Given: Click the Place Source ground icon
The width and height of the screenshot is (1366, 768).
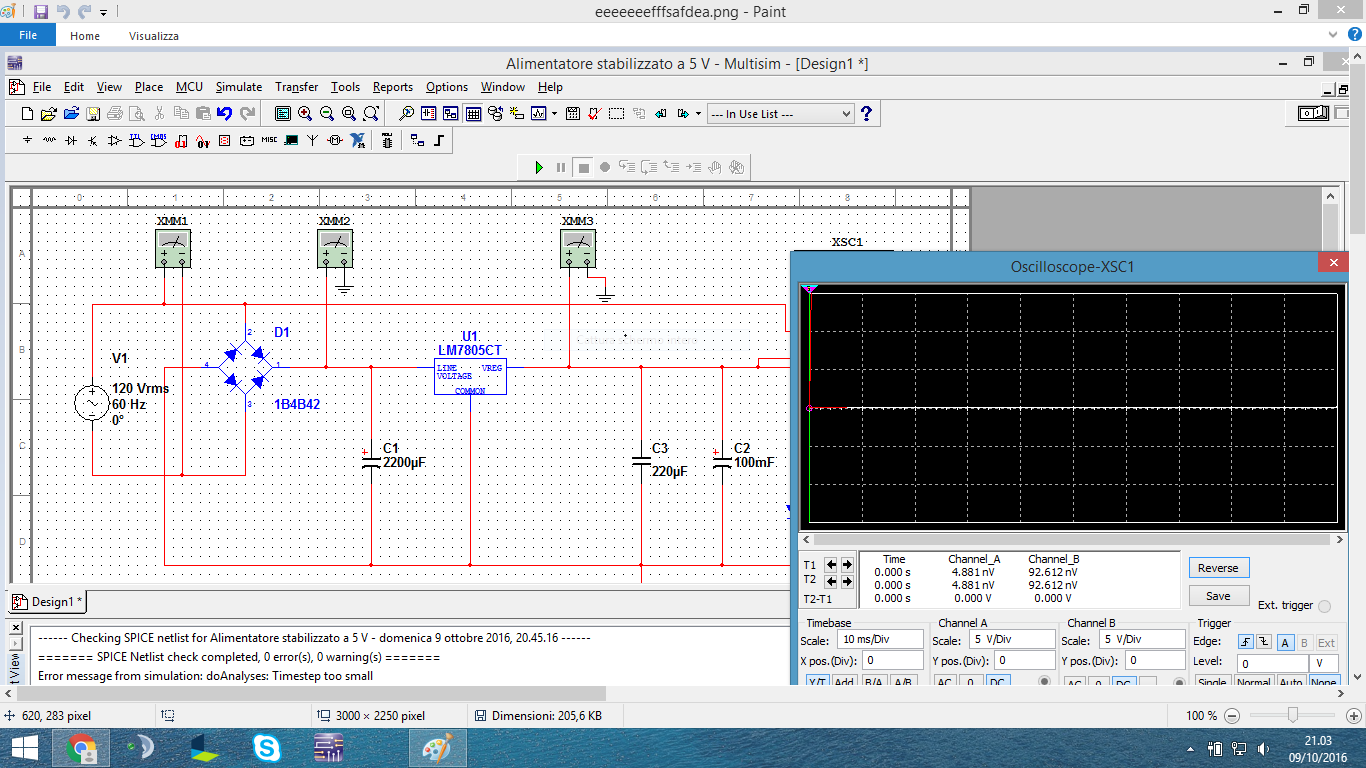Looking at the screenshot, I should (x=27, y=141).
